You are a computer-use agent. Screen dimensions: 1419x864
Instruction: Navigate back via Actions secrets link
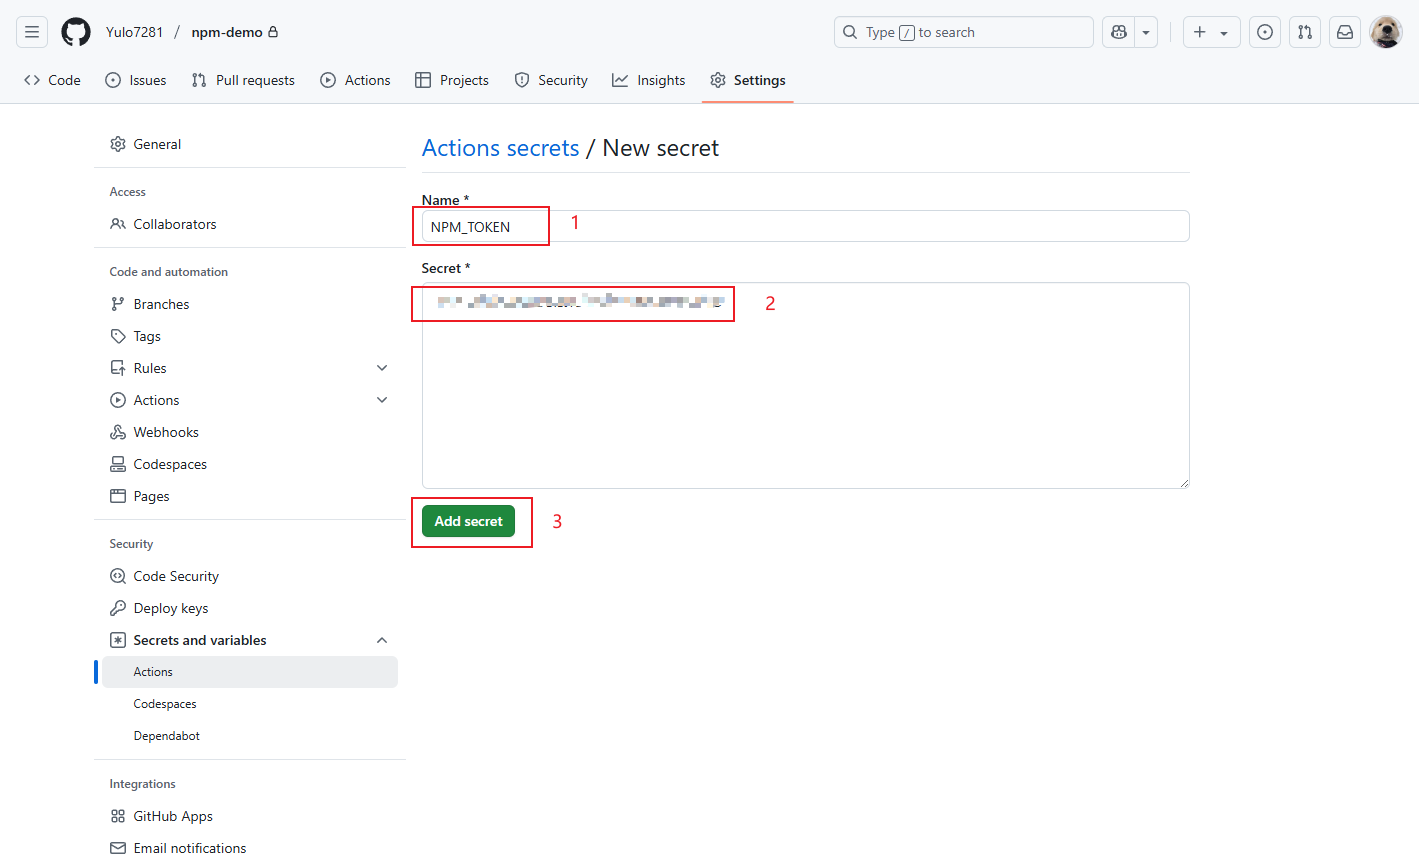[500, 147]
